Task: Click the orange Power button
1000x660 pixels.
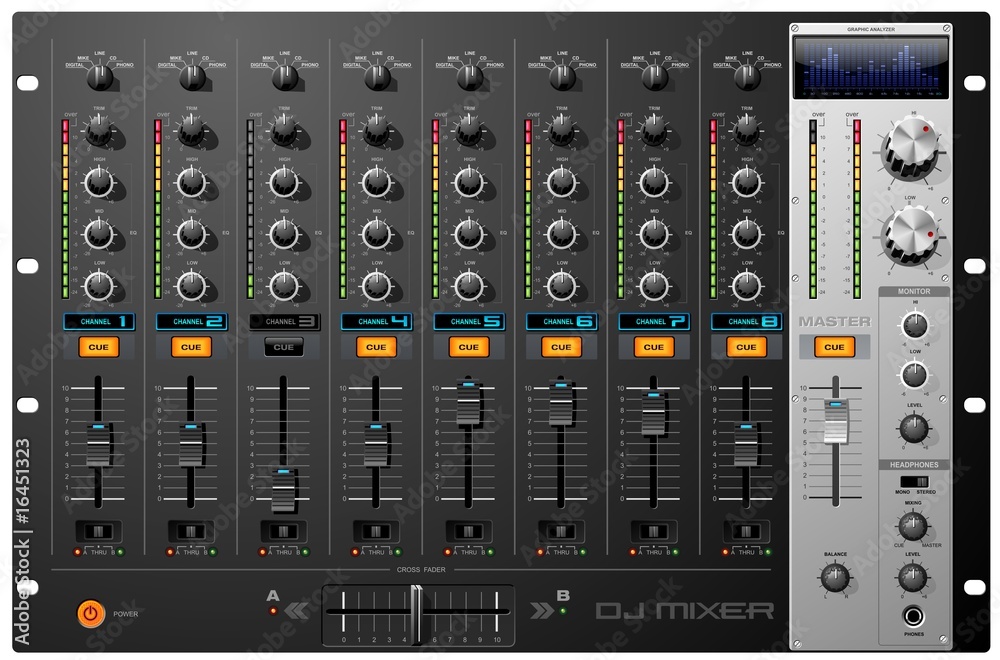Action: click(x=91, y=613)
